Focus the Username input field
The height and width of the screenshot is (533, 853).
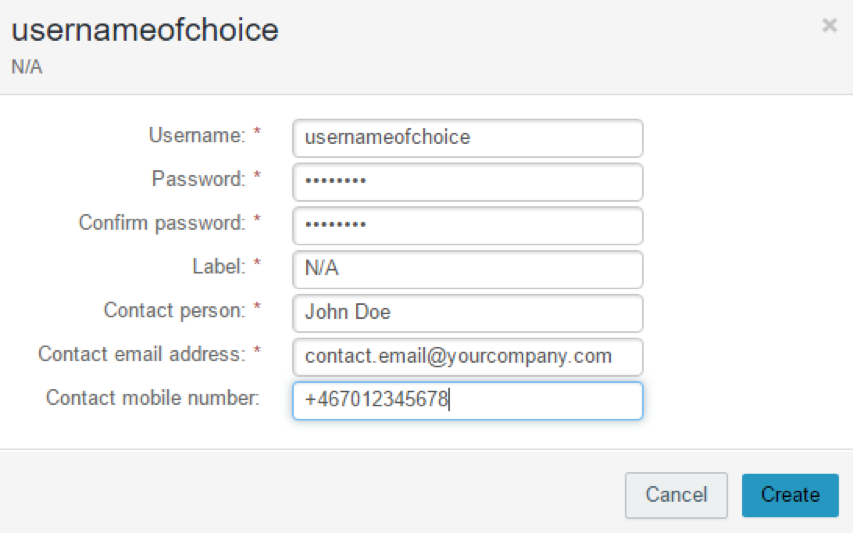coord(467,138)
